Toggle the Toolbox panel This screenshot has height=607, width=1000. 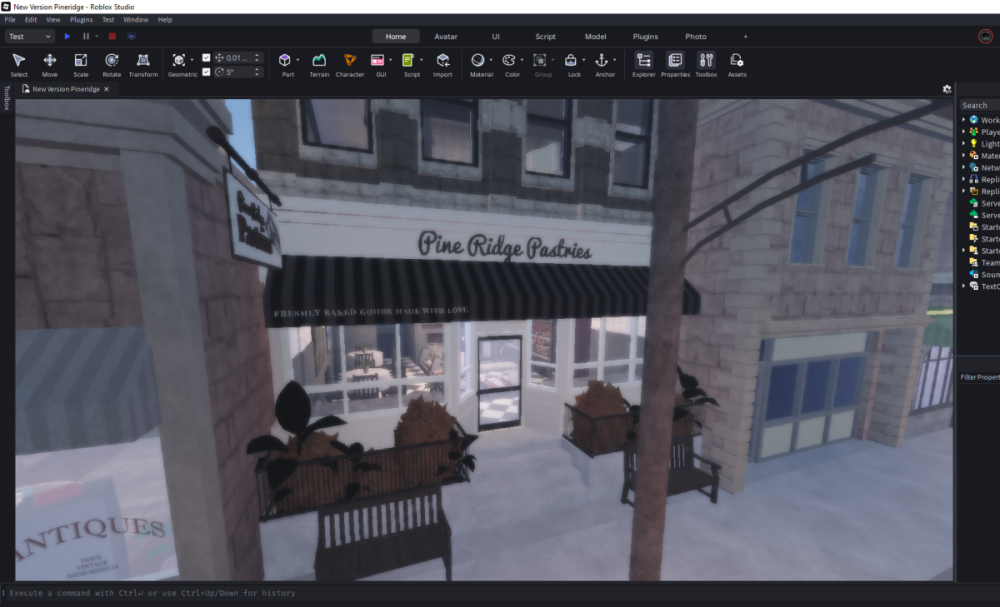(706, 64)
